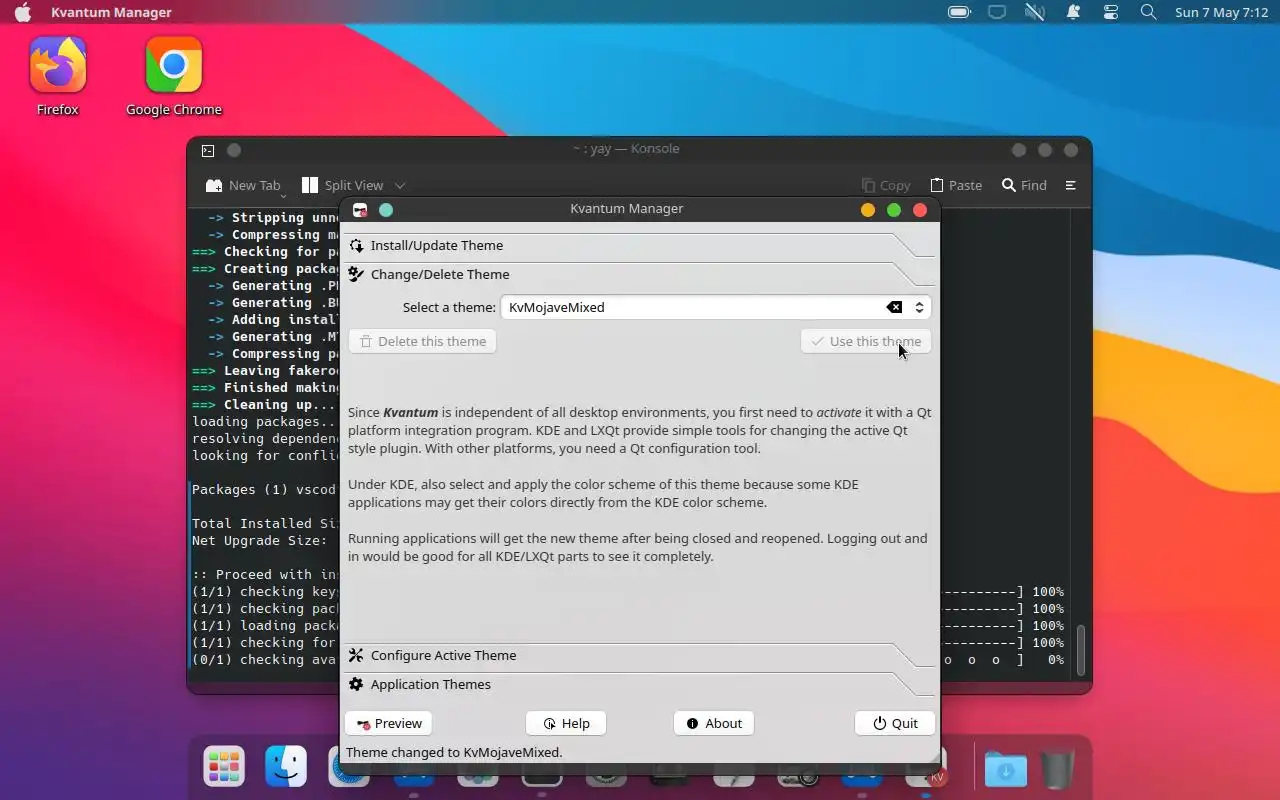Clear the selected theme text
Image resolution: width=1280 pixels, height=800 pixels.
pos(894,307)
